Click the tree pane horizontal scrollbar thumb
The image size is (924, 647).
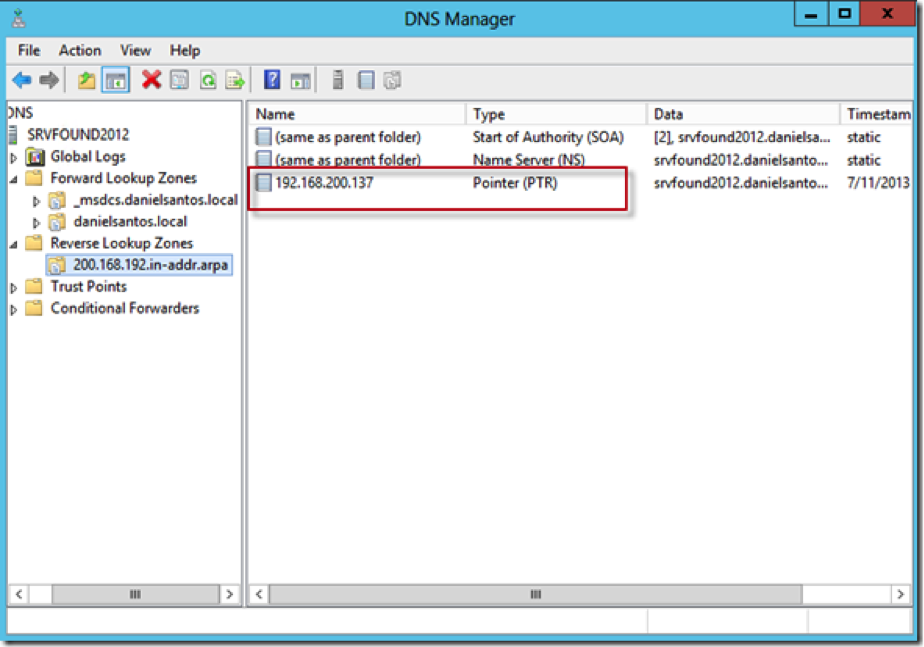[135, 594]
